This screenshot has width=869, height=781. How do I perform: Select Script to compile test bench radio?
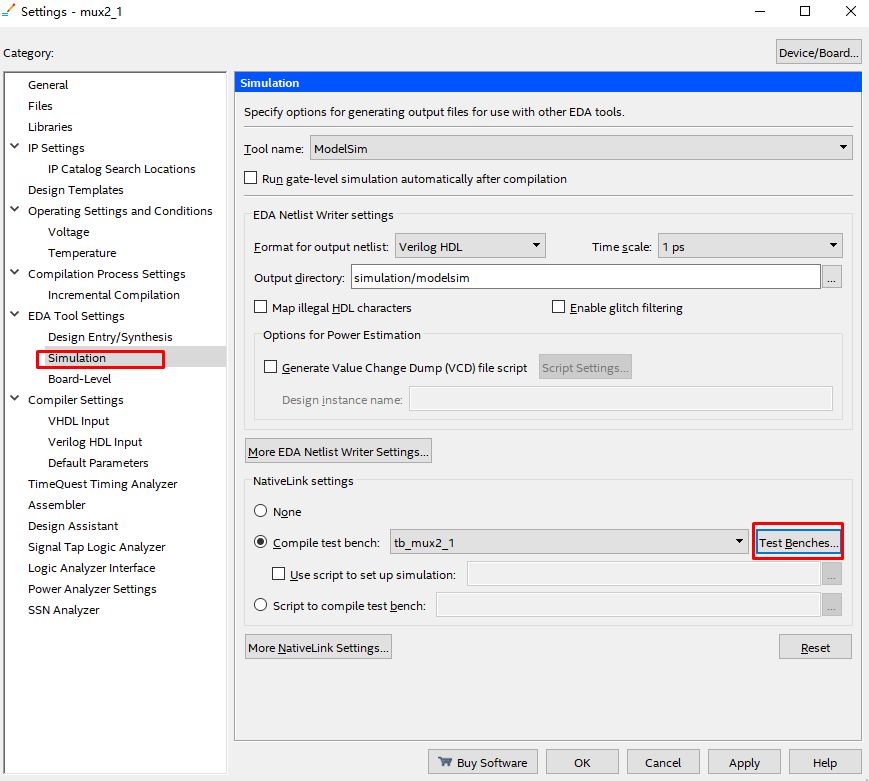260,605
